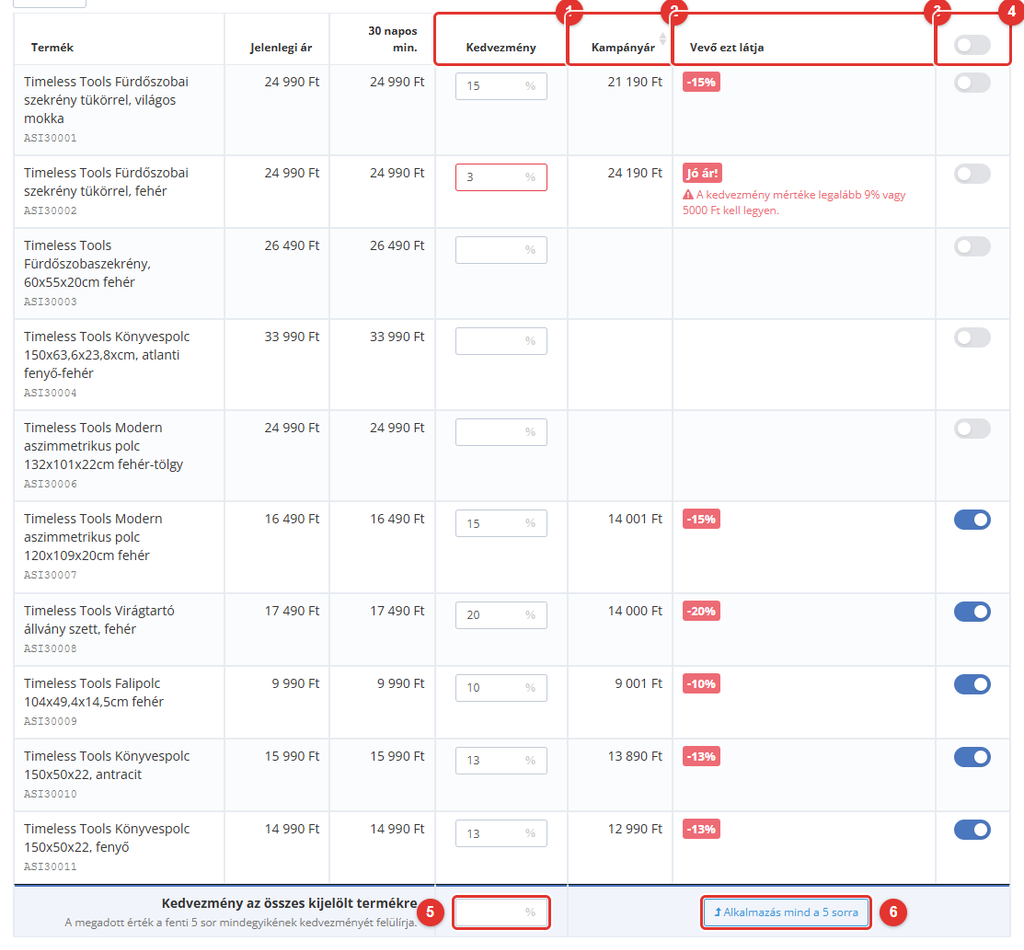Select product Fürdőszobai szekrény tükörrel, világos mokka
1024x950 pixels.
coord(106,100)
